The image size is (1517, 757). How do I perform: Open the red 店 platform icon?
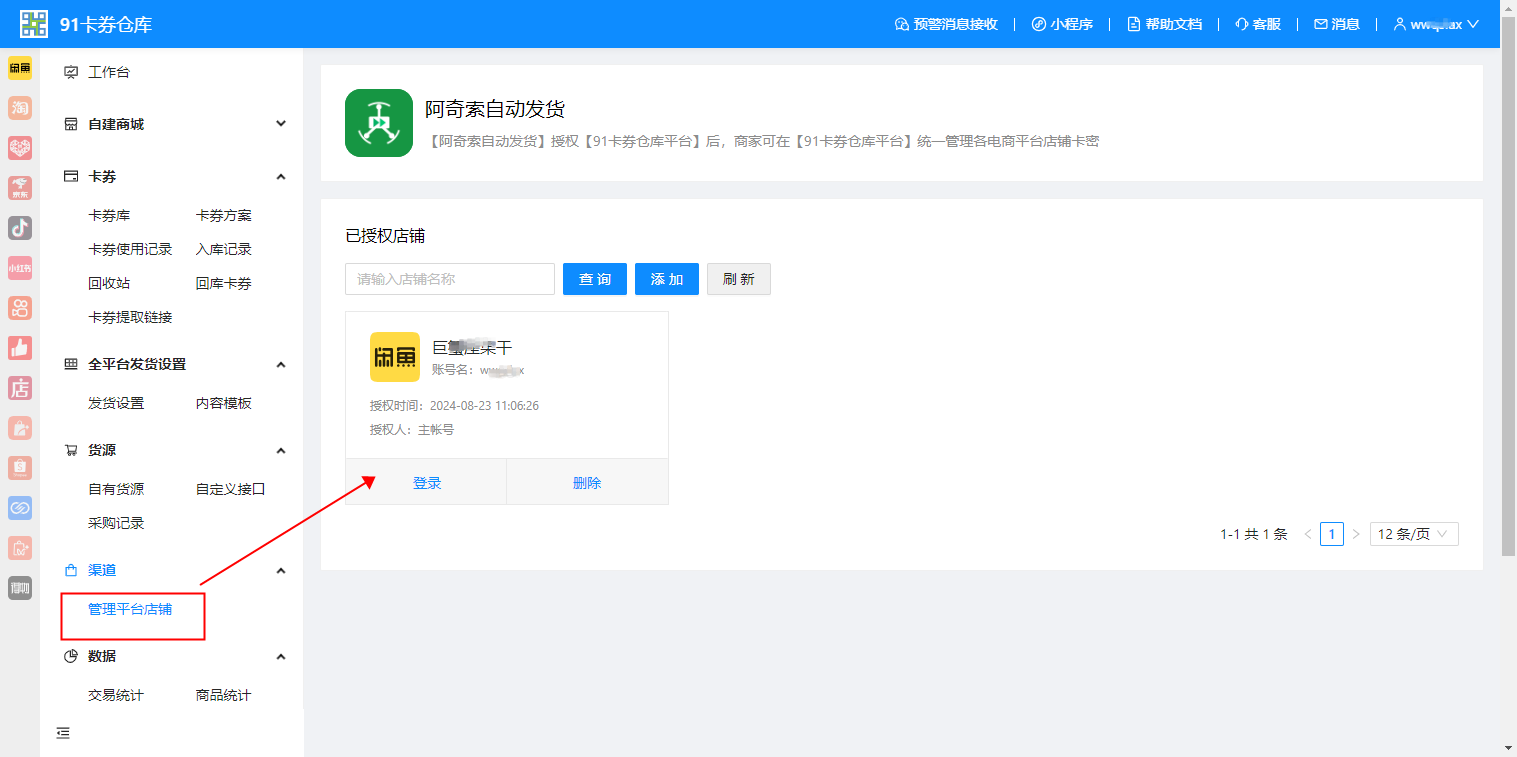click(20, 388)
